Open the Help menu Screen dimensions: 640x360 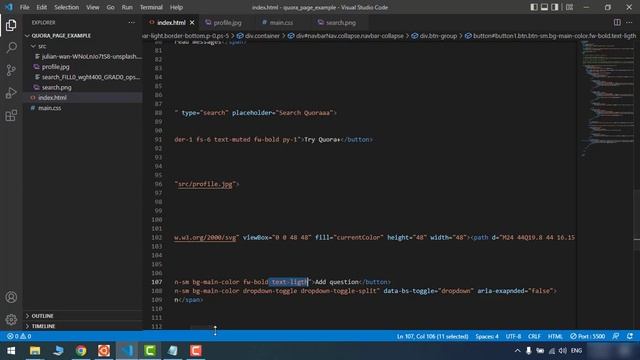176,7
